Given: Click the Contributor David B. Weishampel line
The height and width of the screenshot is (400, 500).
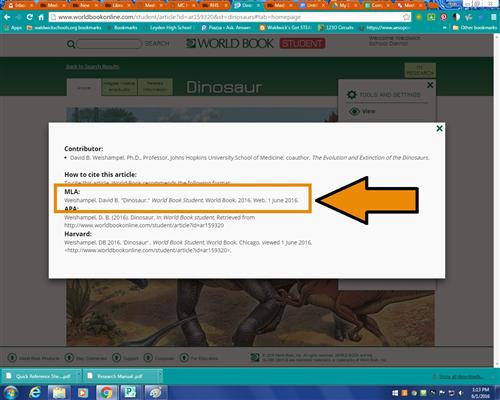Looking at the screenshot, I should pos(249,158).
